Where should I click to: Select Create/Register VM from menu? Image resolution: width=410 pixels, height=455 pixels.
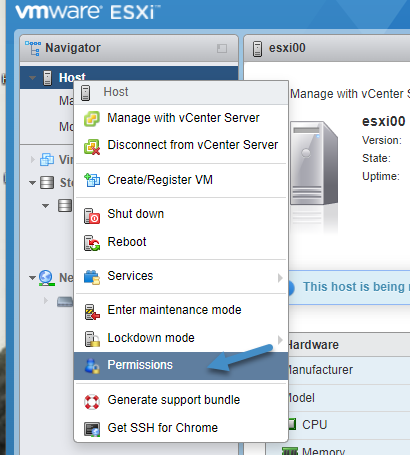[x=181, y=180]
